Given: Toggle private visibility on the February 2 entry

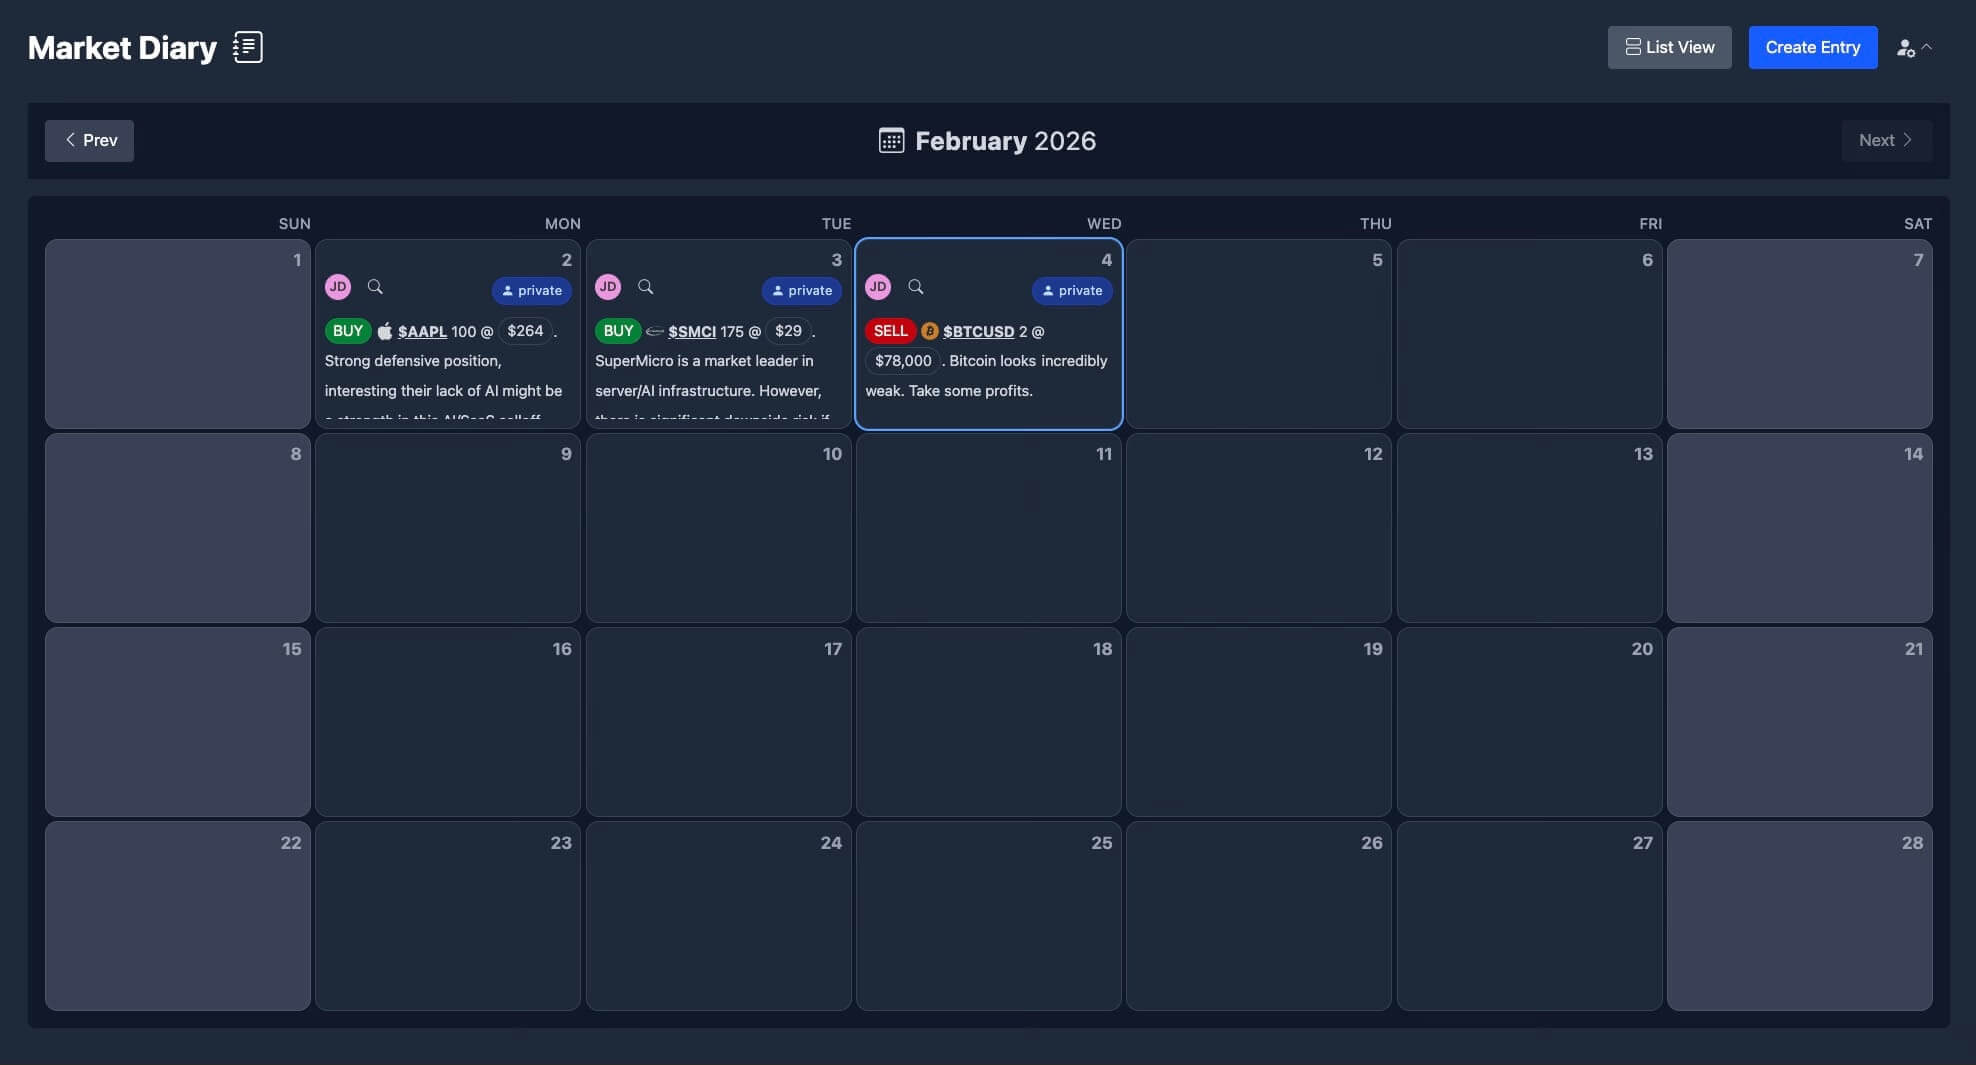Looking at the screenshot, I should (x=531, y=290).
